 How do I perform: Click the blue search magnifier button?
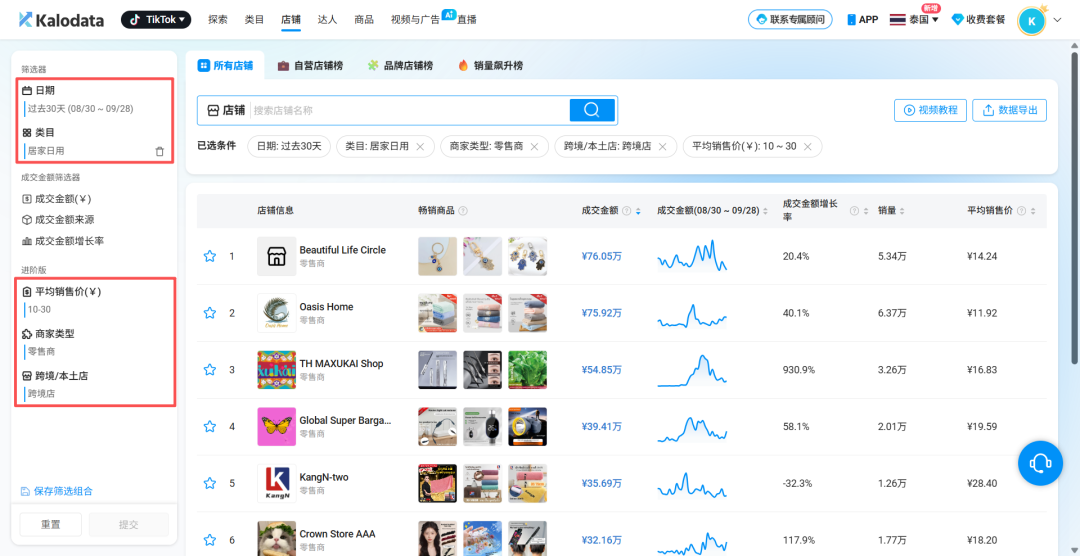(592, 110)
